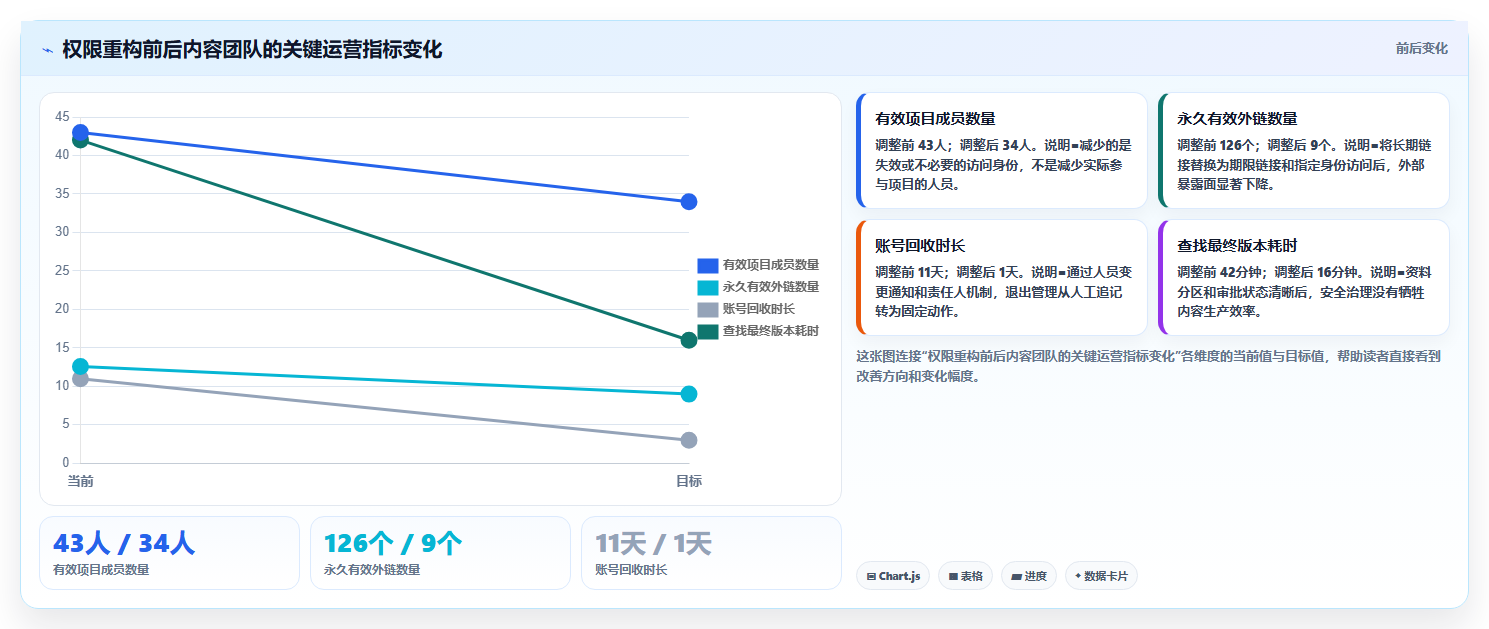Open the 查找最终版本耗时 detail card heading
Screen dimensions: 1489x629
[1237, 245]
